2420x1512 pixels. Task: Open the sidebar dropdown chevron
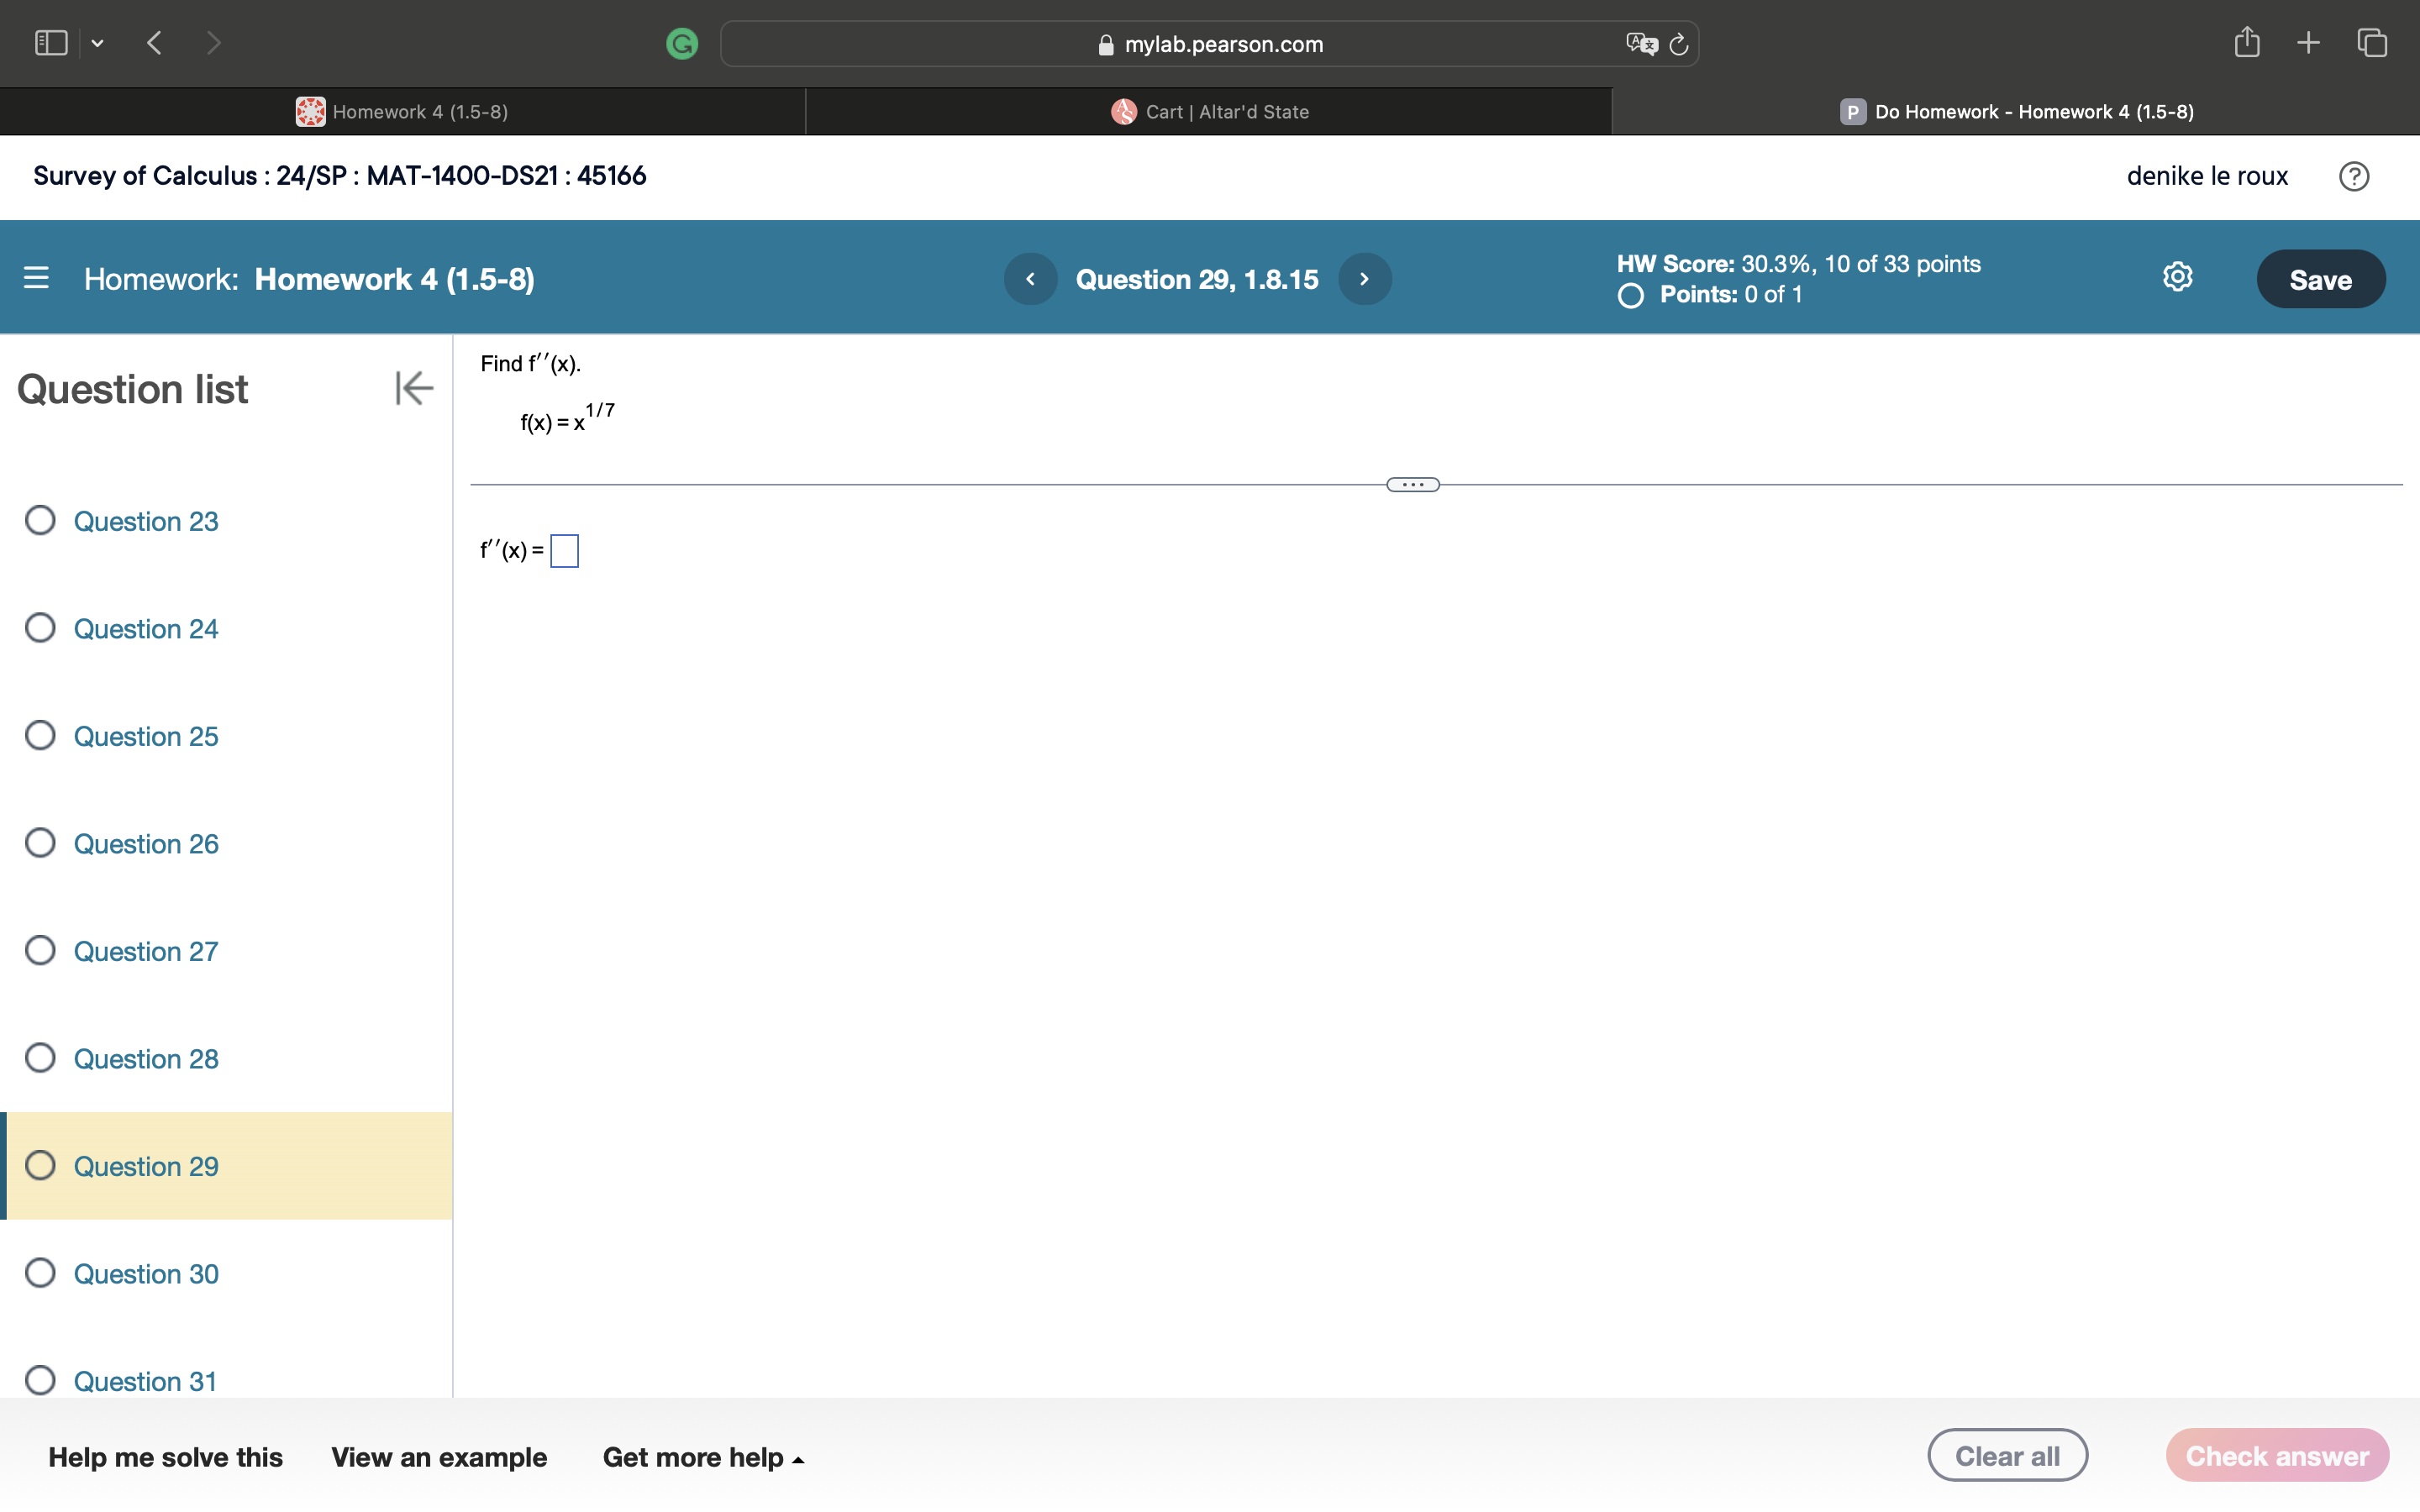[98, 43]
